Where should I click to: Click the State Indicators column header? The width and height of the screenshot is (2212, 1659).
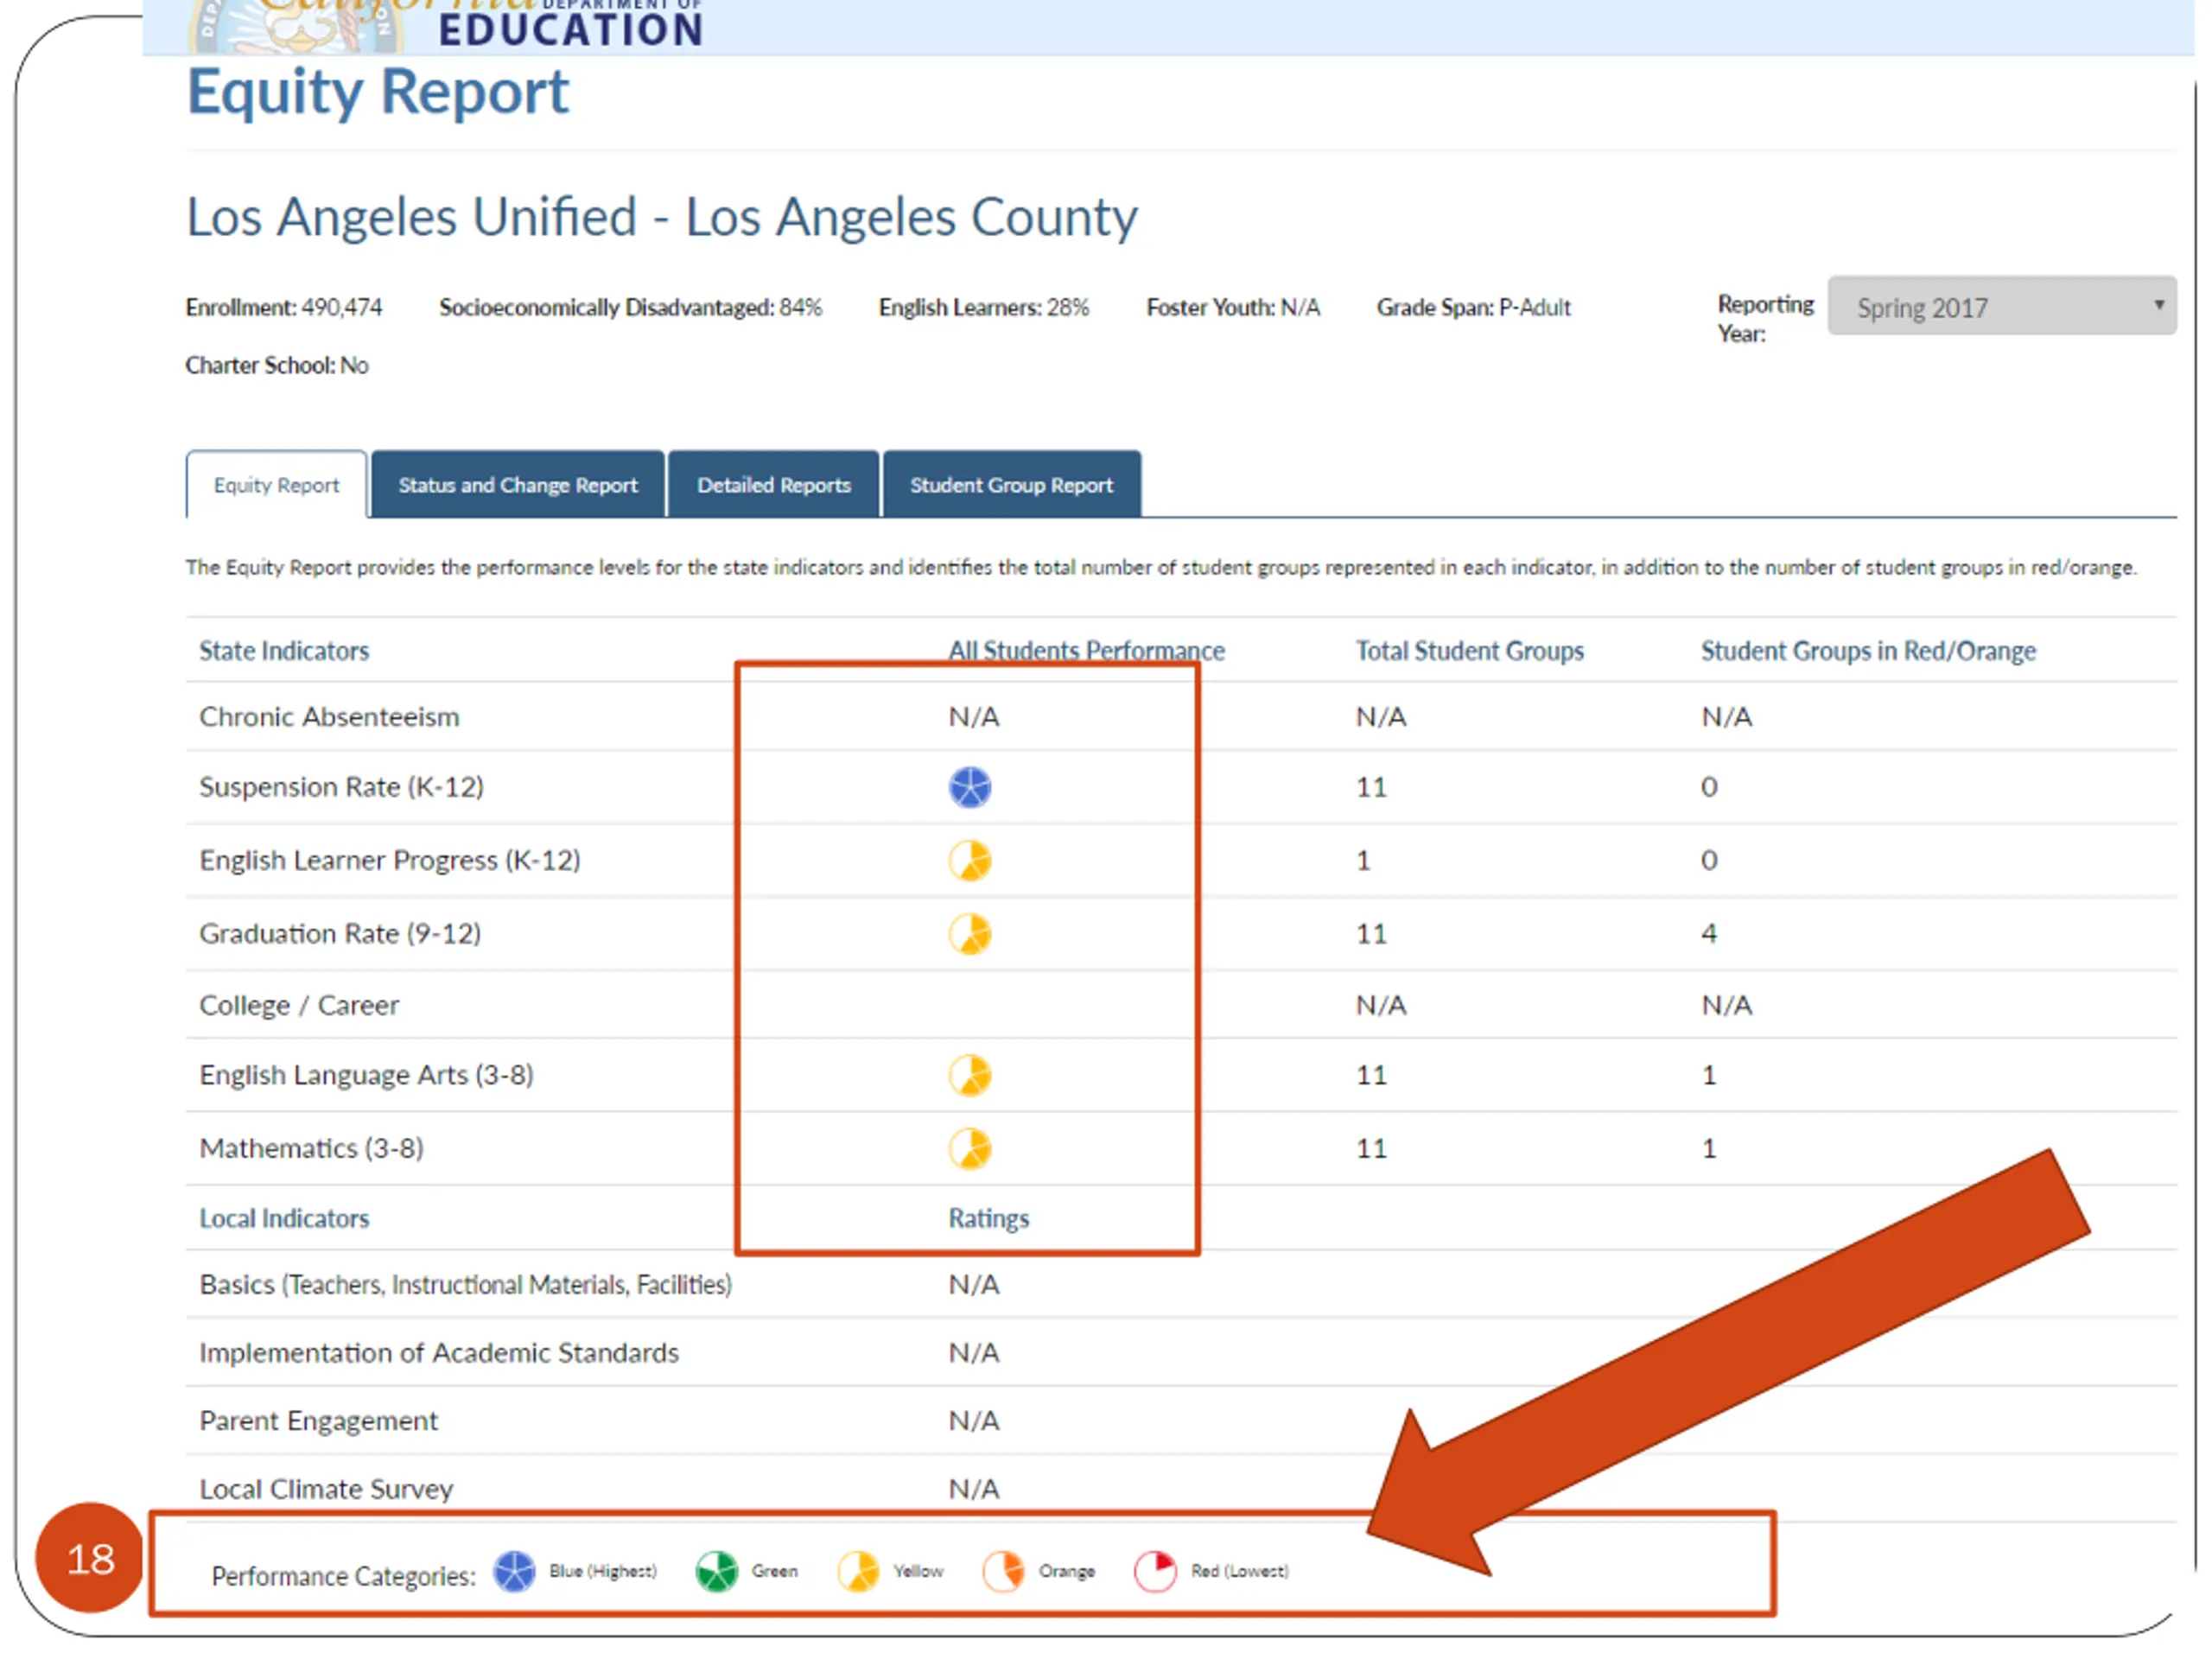[284, 651]
